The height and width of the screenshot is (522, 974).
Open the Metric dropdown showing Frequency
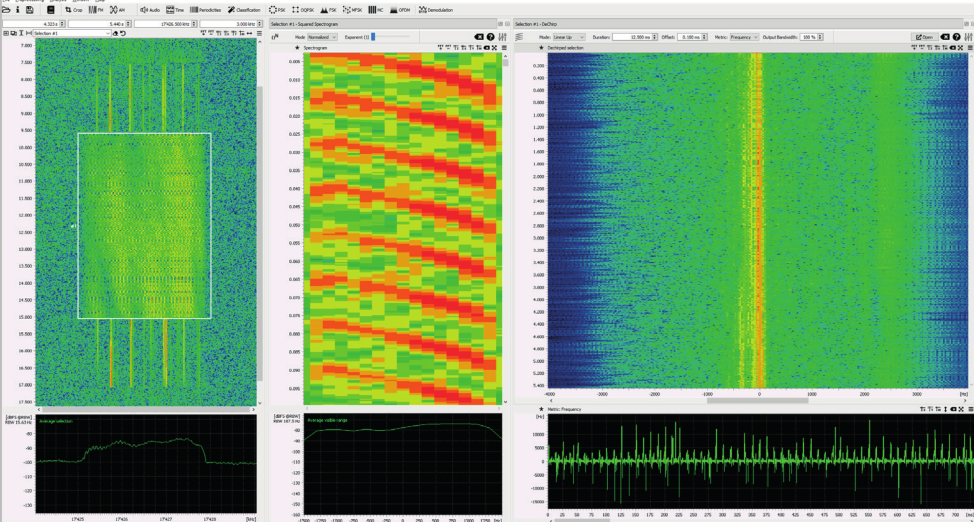743,36
